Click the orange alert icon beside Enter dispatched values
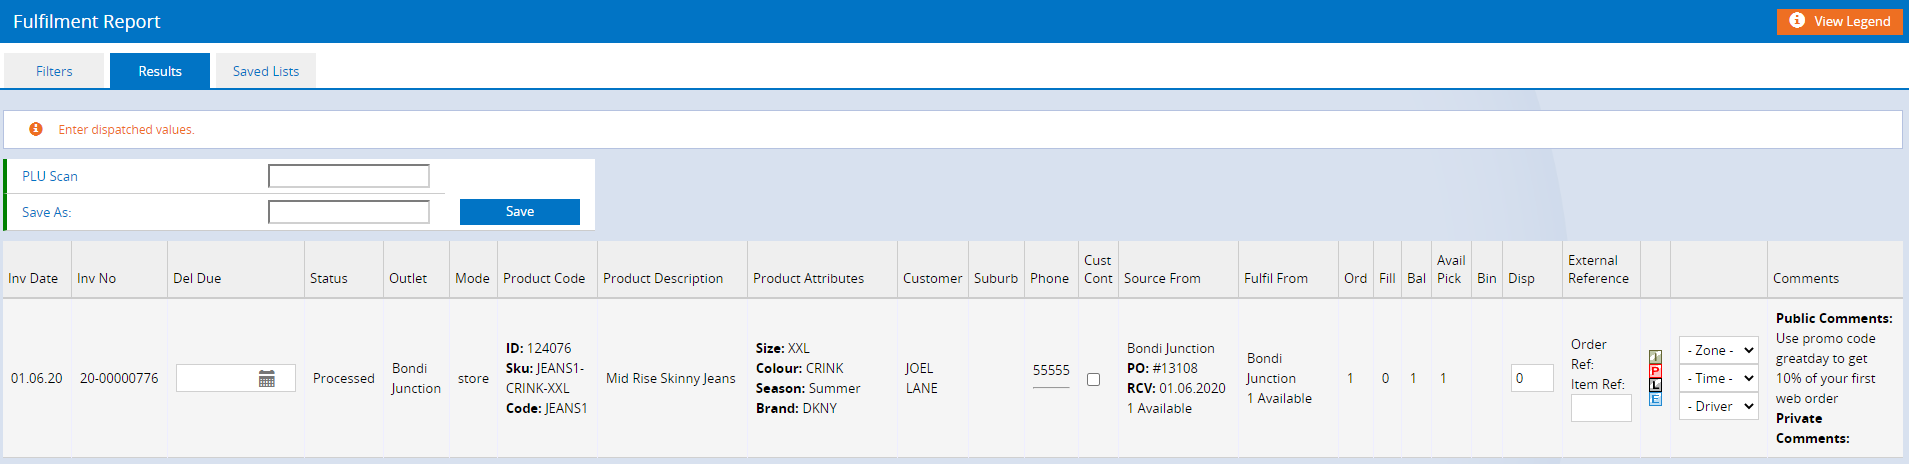Image resolution: width=1909 pixels, height=464 pixels. coord(36,129)
